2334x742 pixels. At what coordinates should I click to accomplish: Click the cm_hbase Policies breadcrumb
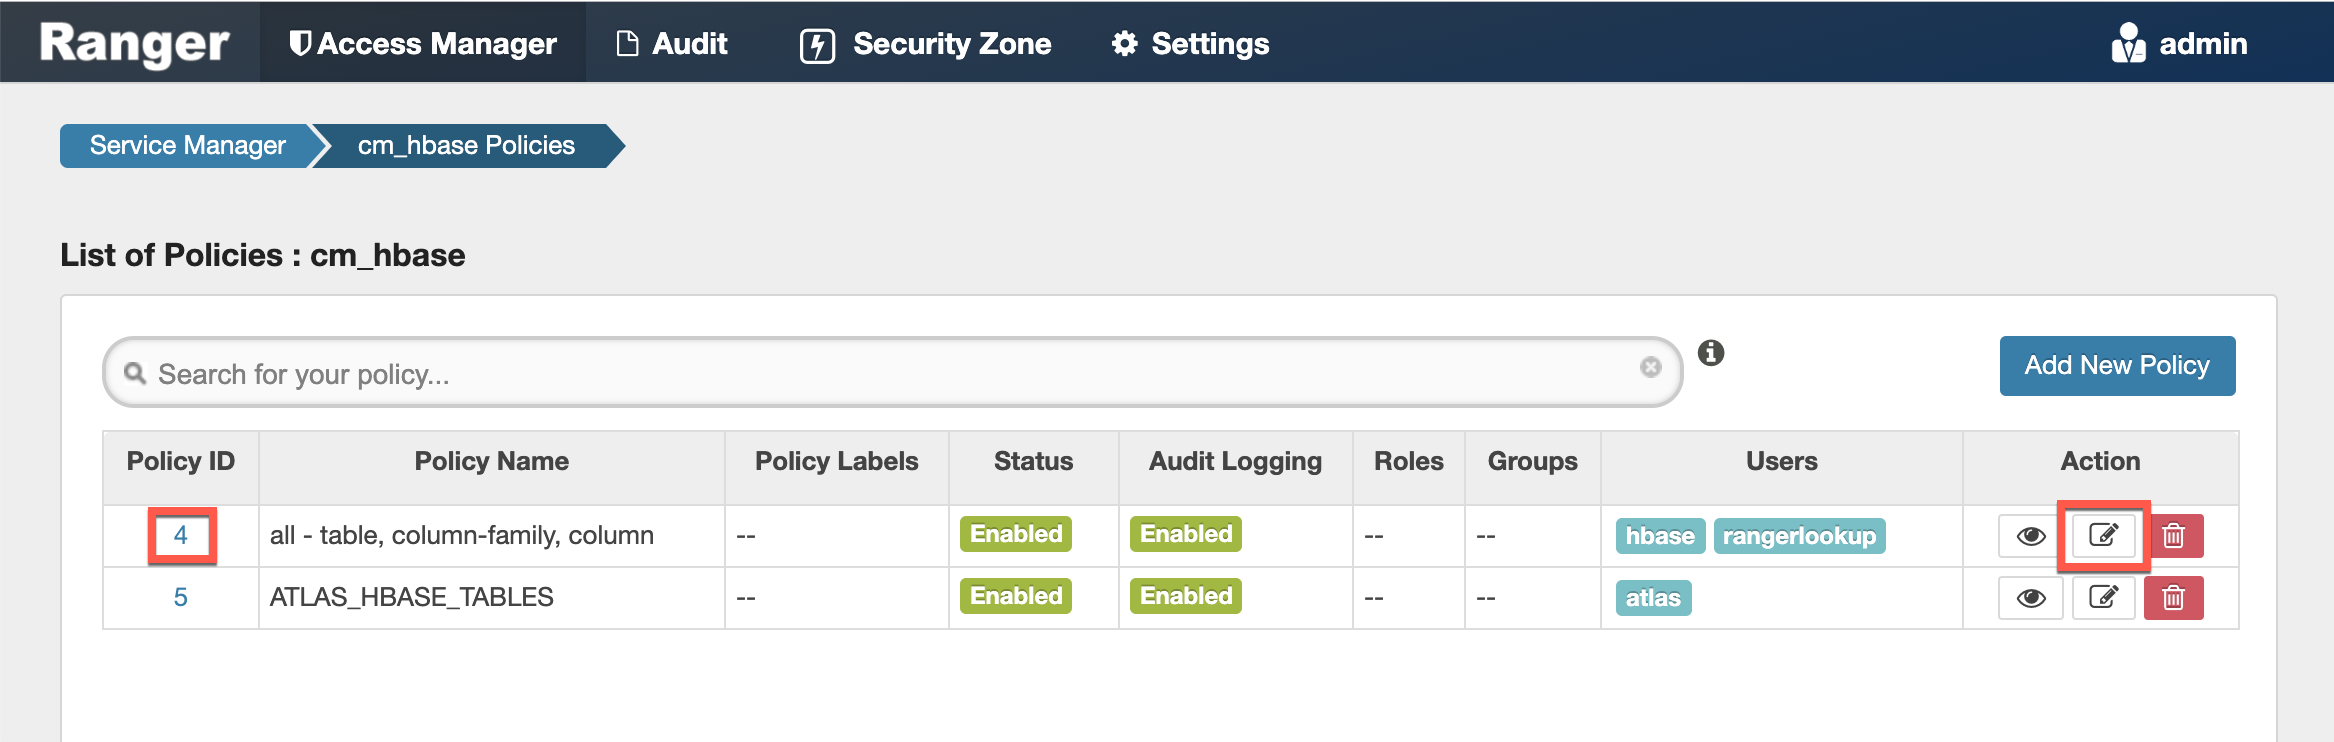pos(466,146)
